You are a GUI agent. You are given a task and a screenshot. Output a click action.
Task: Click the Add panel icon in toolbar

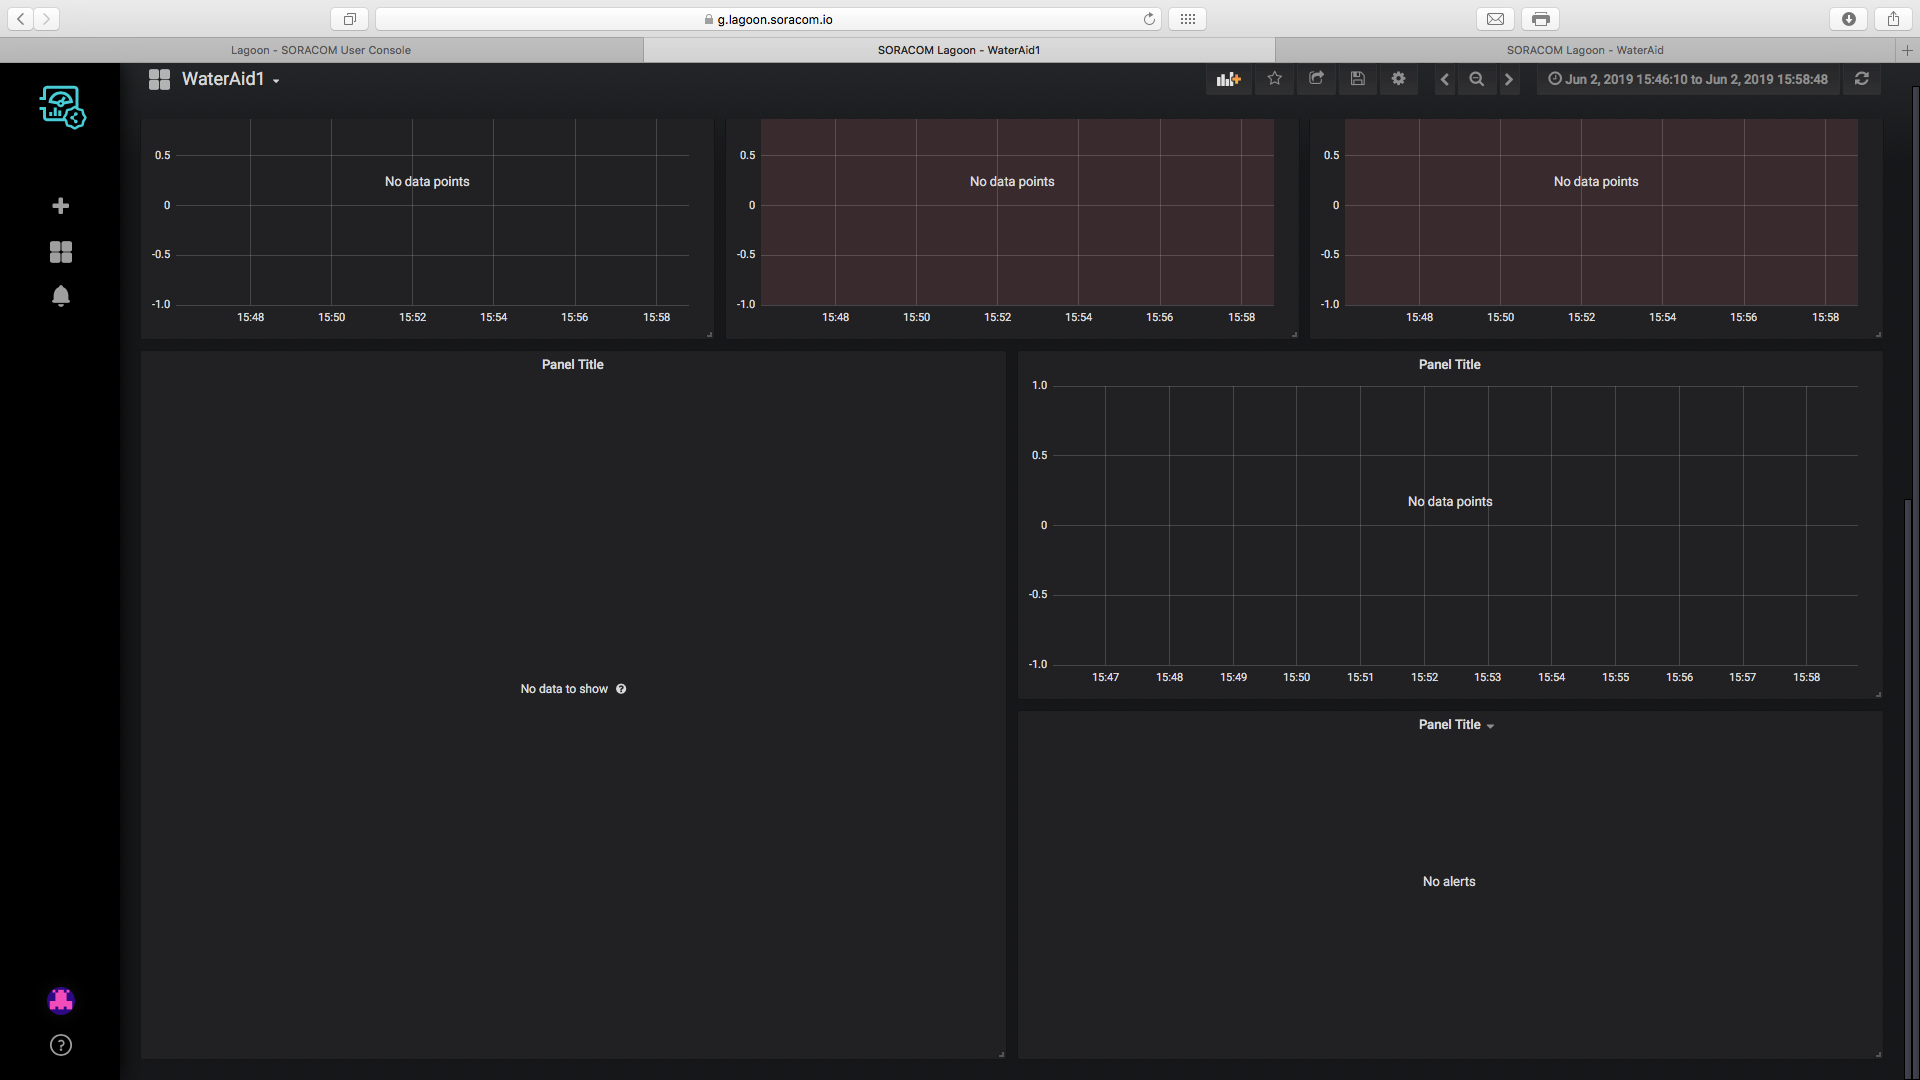click(x=1228, y=79)
